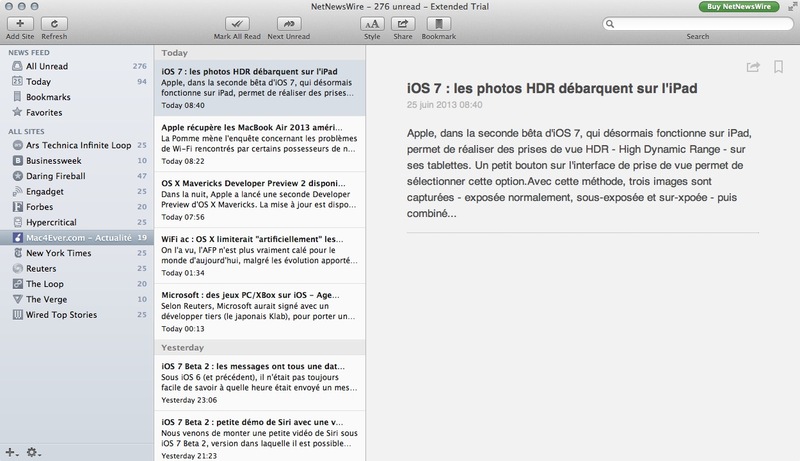Select the Reuters feed
Screen dimensions: 800x461
77,268
